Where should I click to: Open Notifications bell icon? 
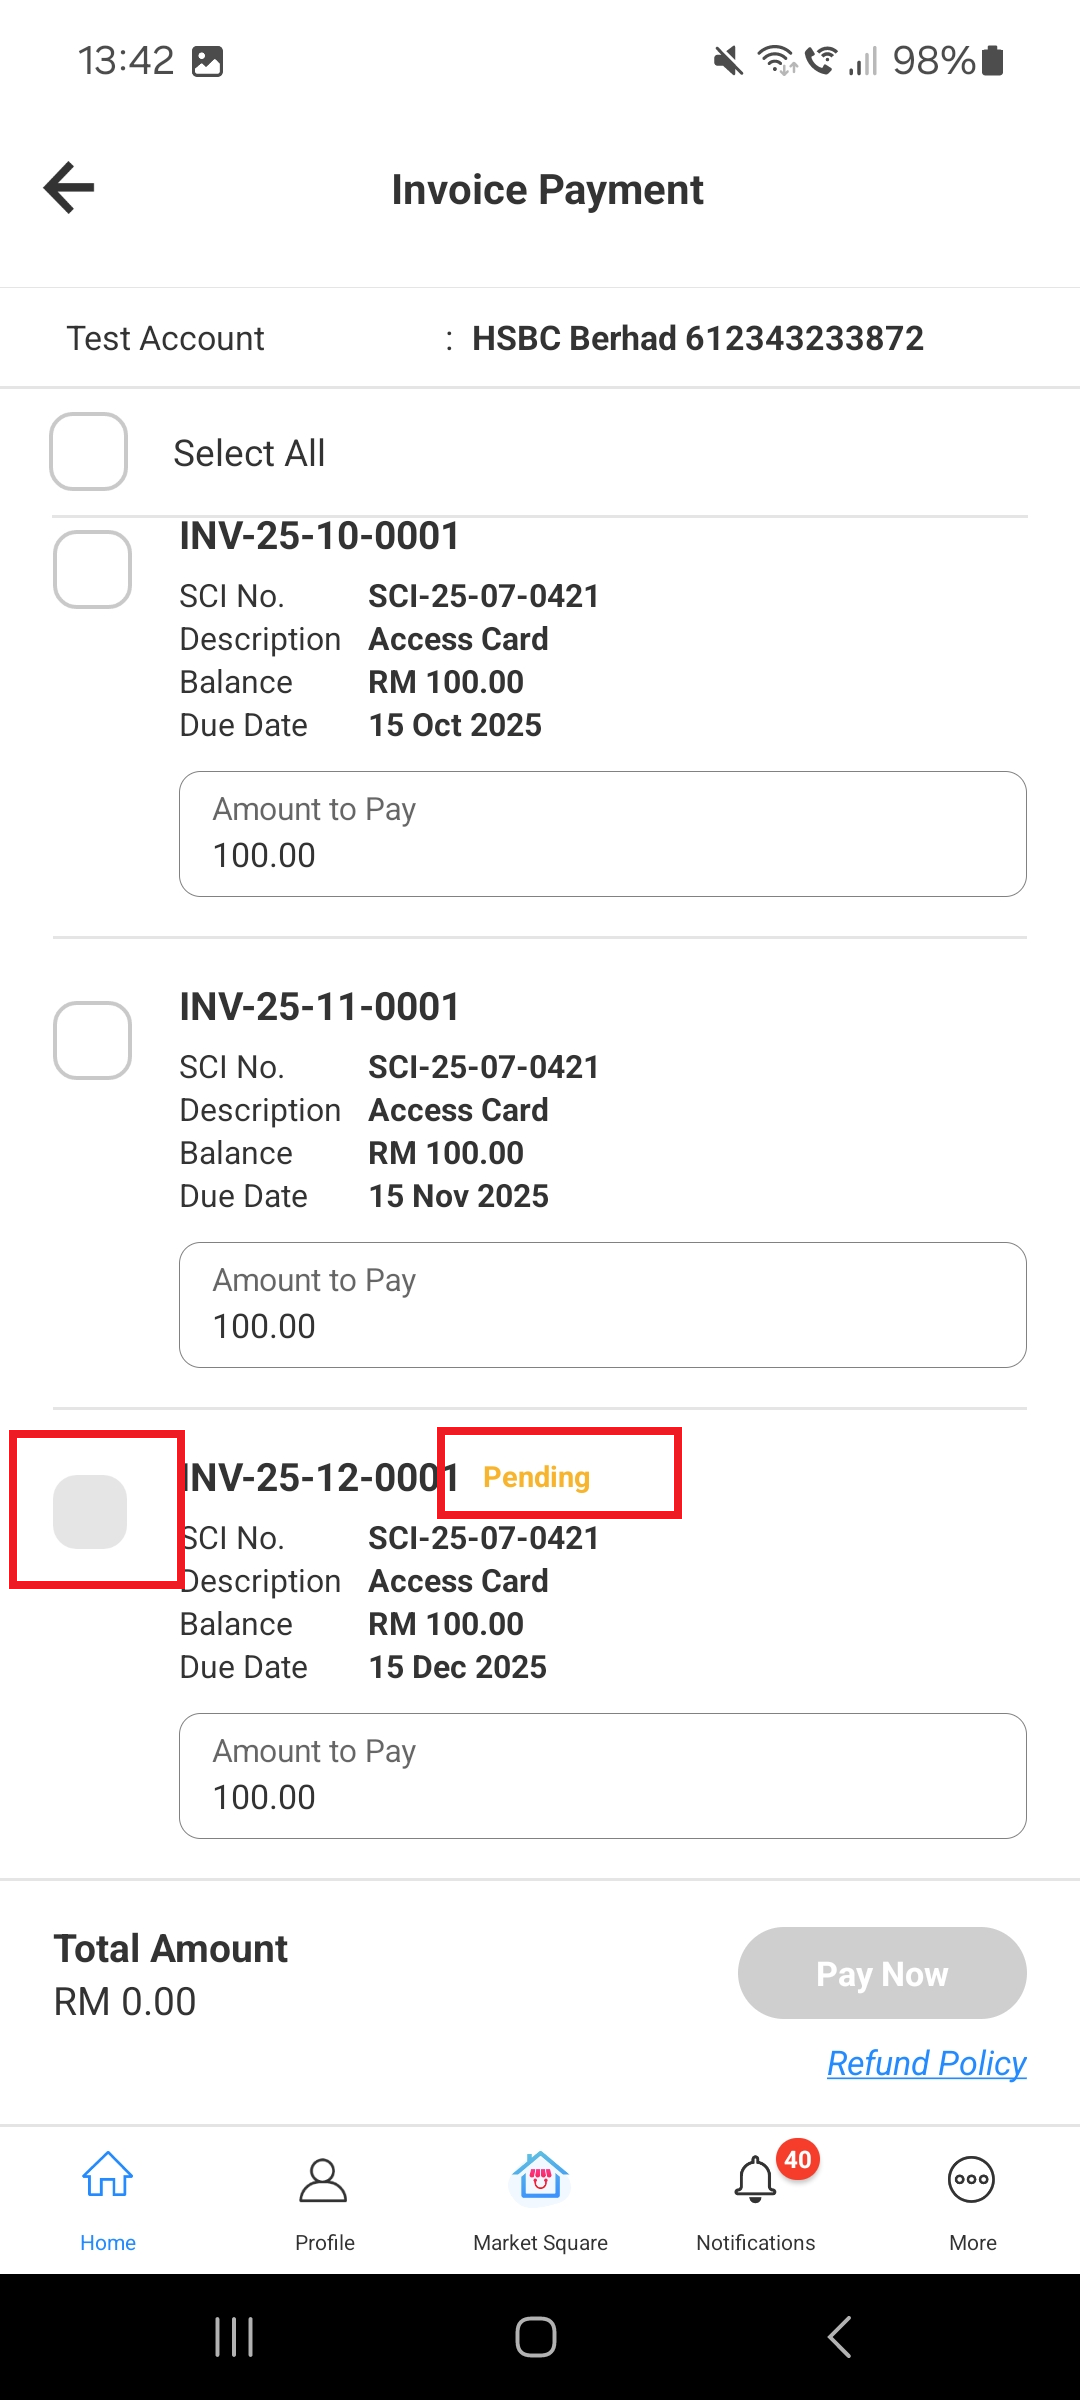756,2180
